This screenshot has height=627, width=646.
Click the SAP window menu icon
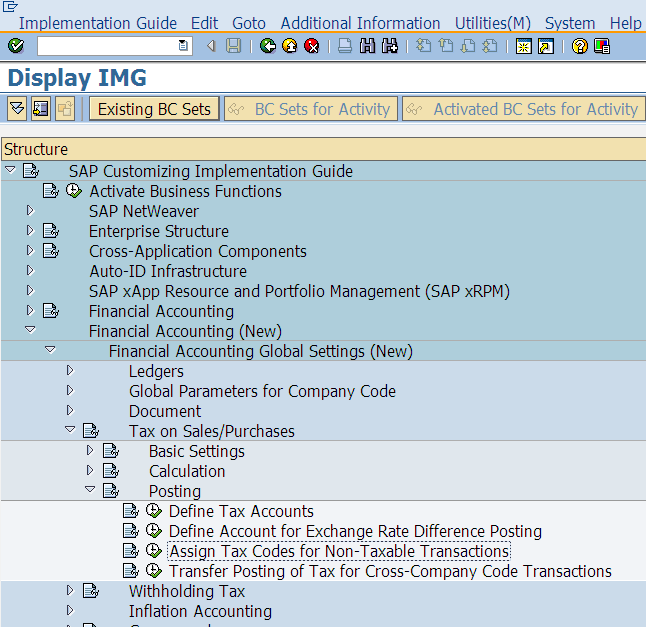pos(10,6)
